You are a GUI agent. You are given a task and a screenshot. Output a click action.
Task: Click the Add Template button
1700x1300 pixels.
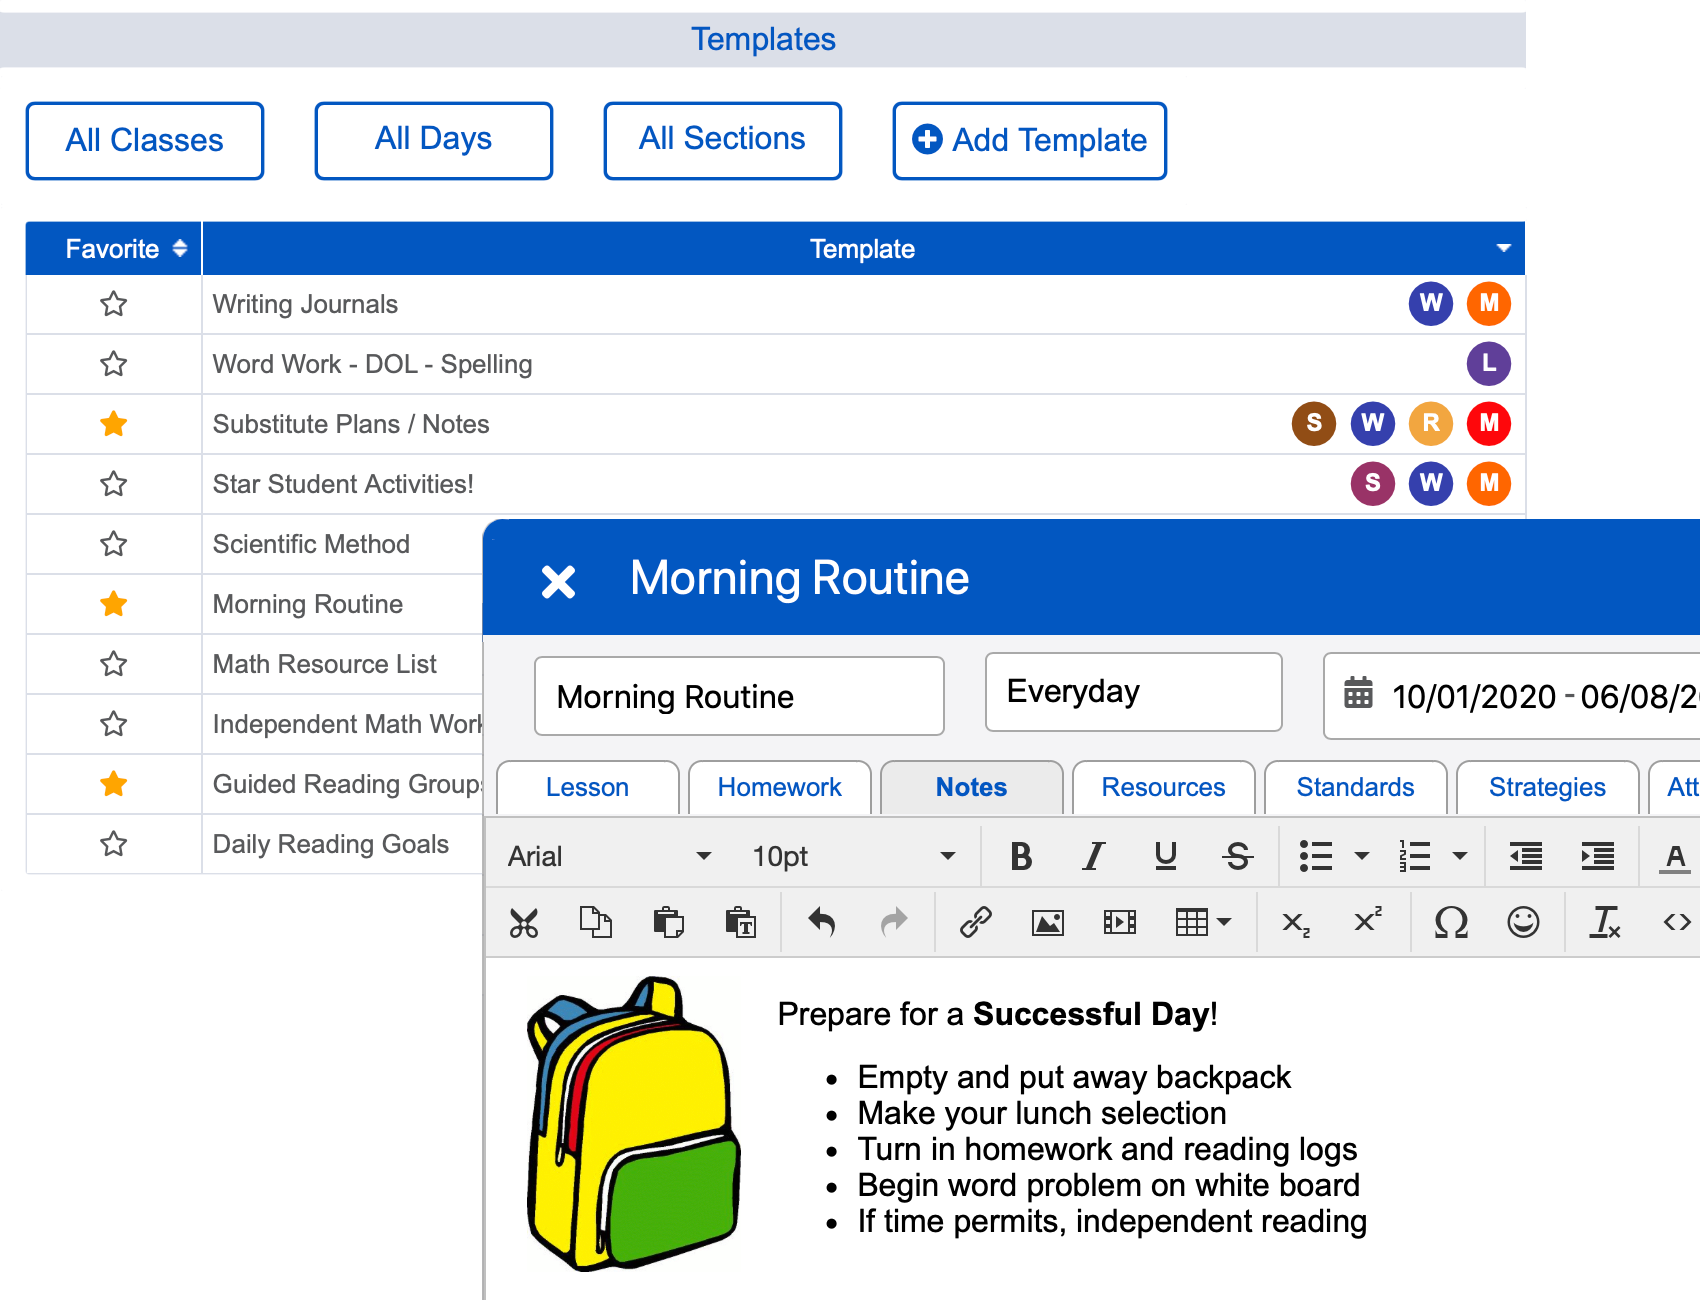(1029, 140)
